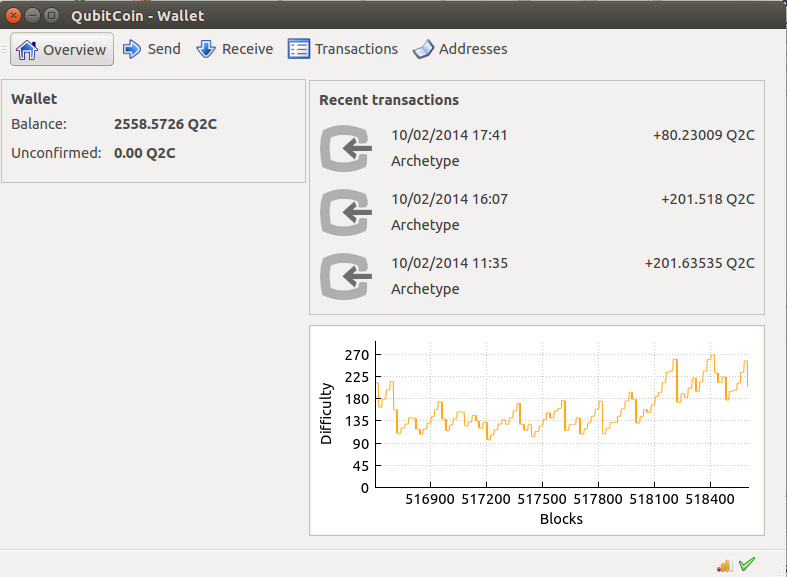
Task: Click the incoming icon for the 11:35 transaction
Action: pos(346,276)
